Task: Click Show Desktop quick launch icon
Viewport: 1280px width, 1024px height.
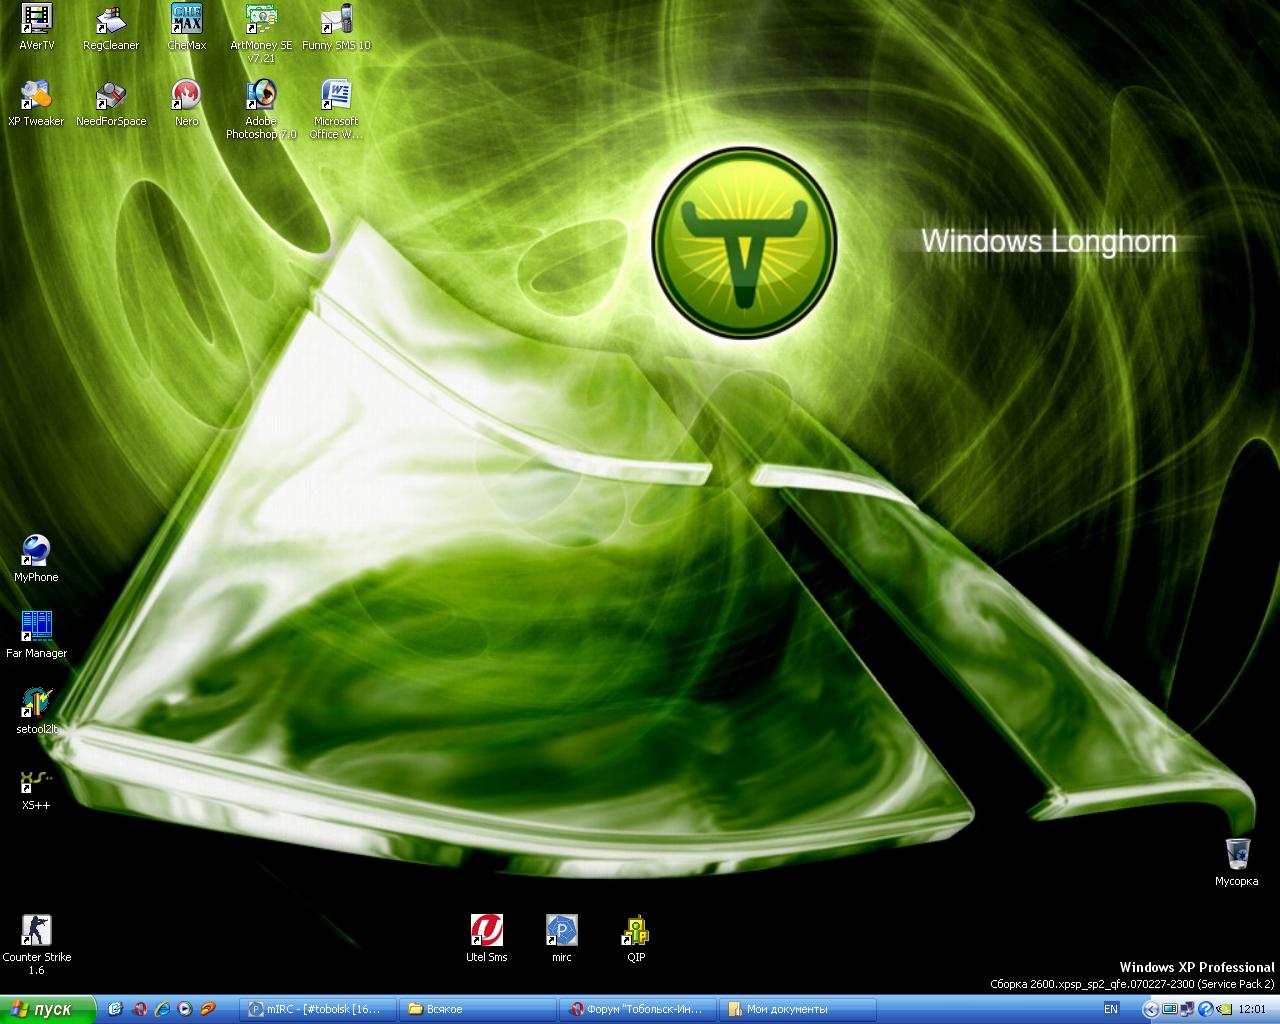Action: point(115,1009)
